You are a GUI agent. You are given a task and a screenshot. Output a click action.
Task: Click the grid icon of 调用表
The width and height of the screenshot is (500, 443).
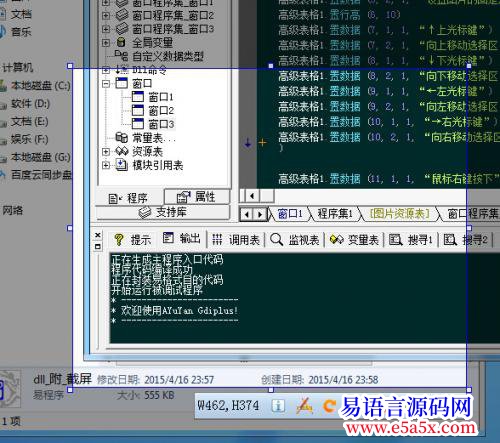coord(217,239)
